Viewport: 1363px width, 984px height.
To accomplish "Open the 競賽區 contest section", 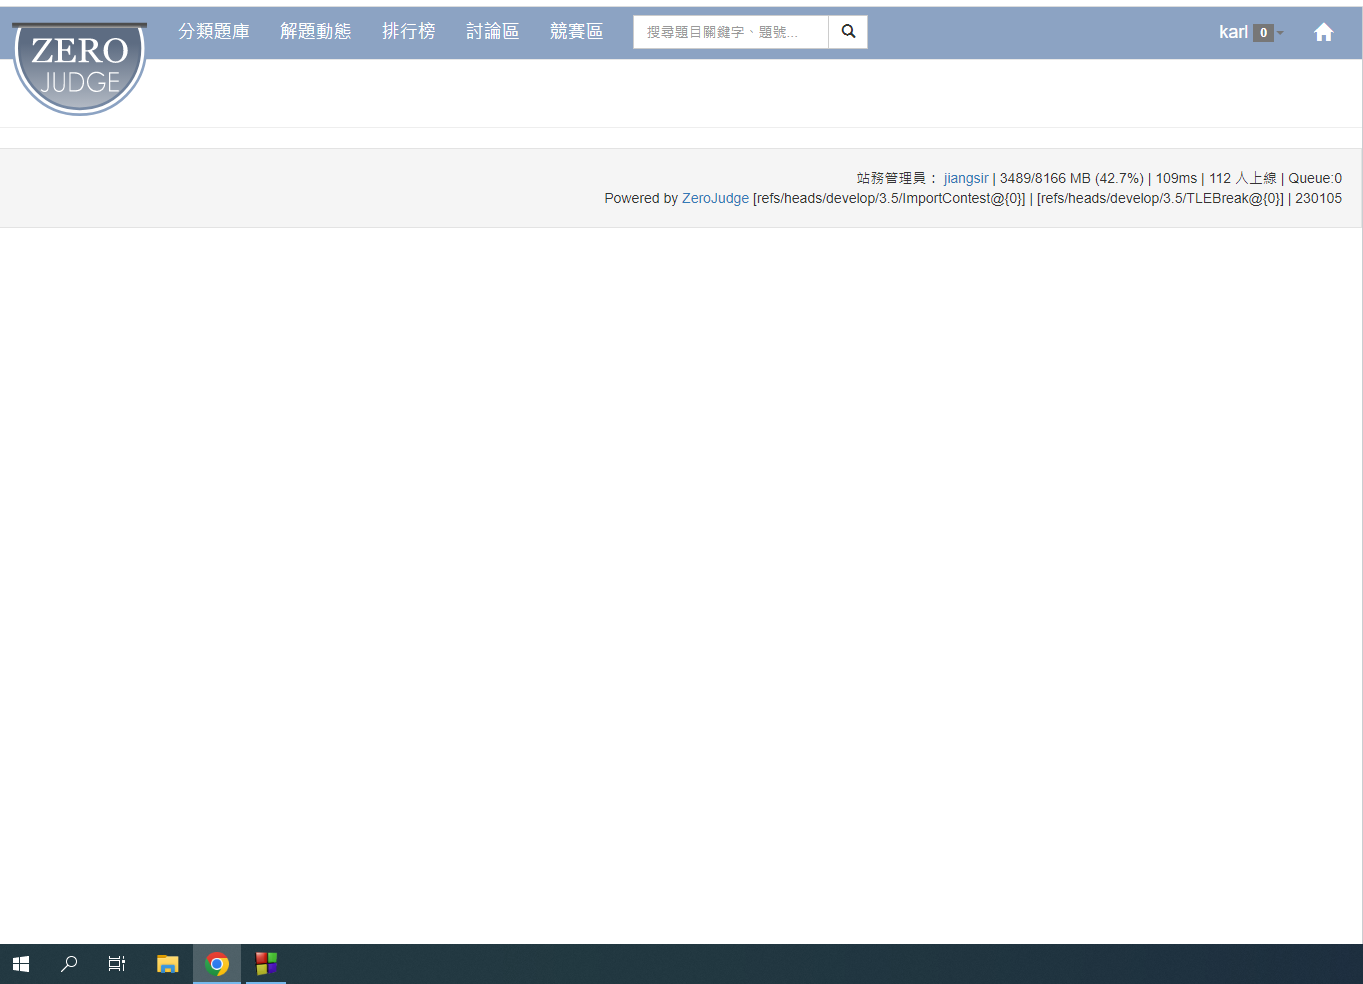I will [577, 32].
